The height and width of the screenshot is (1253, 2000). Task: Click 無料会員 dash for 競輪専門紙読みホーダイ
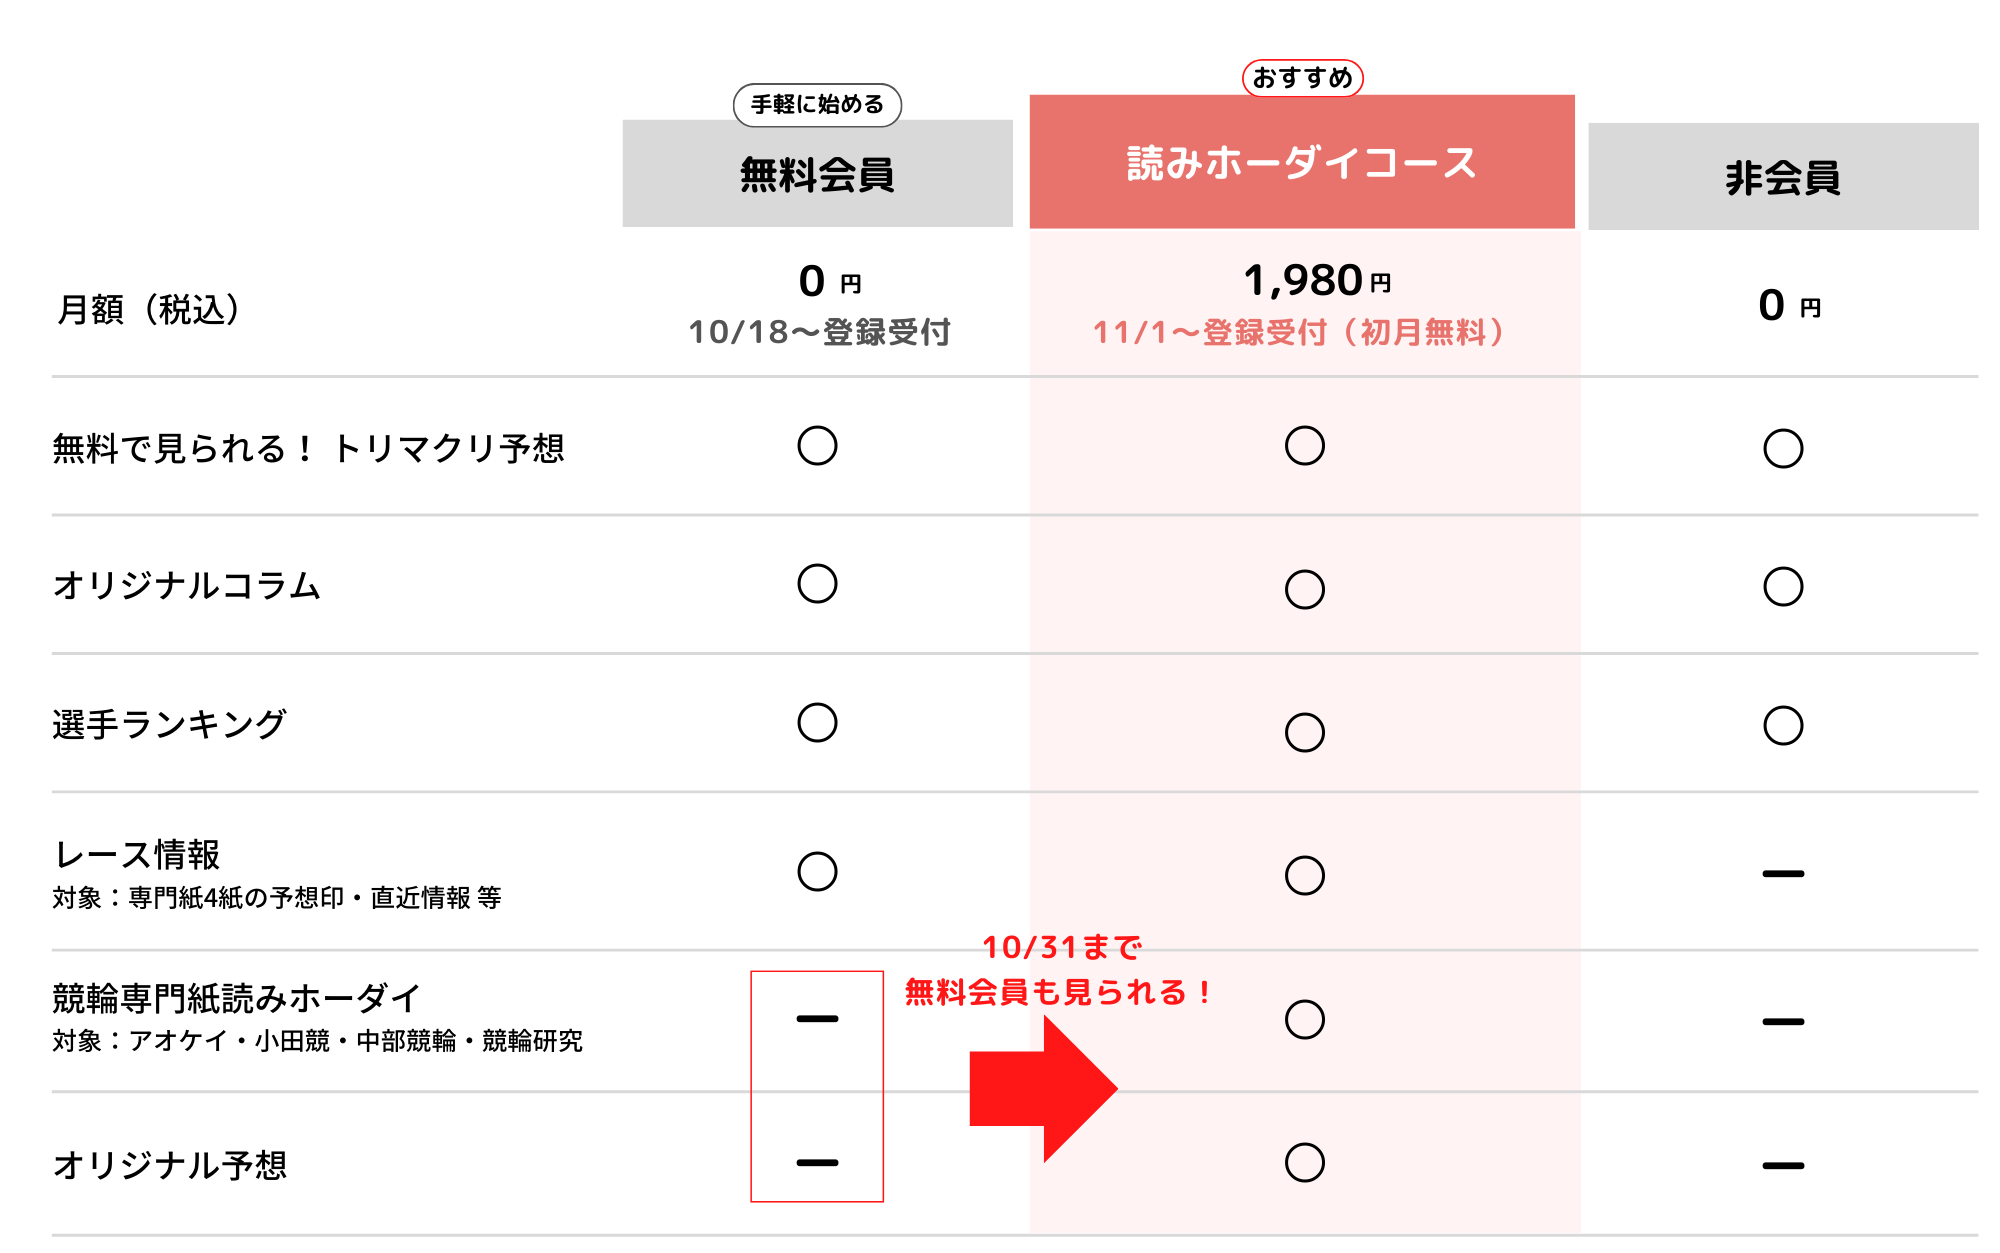(817, 1019)
